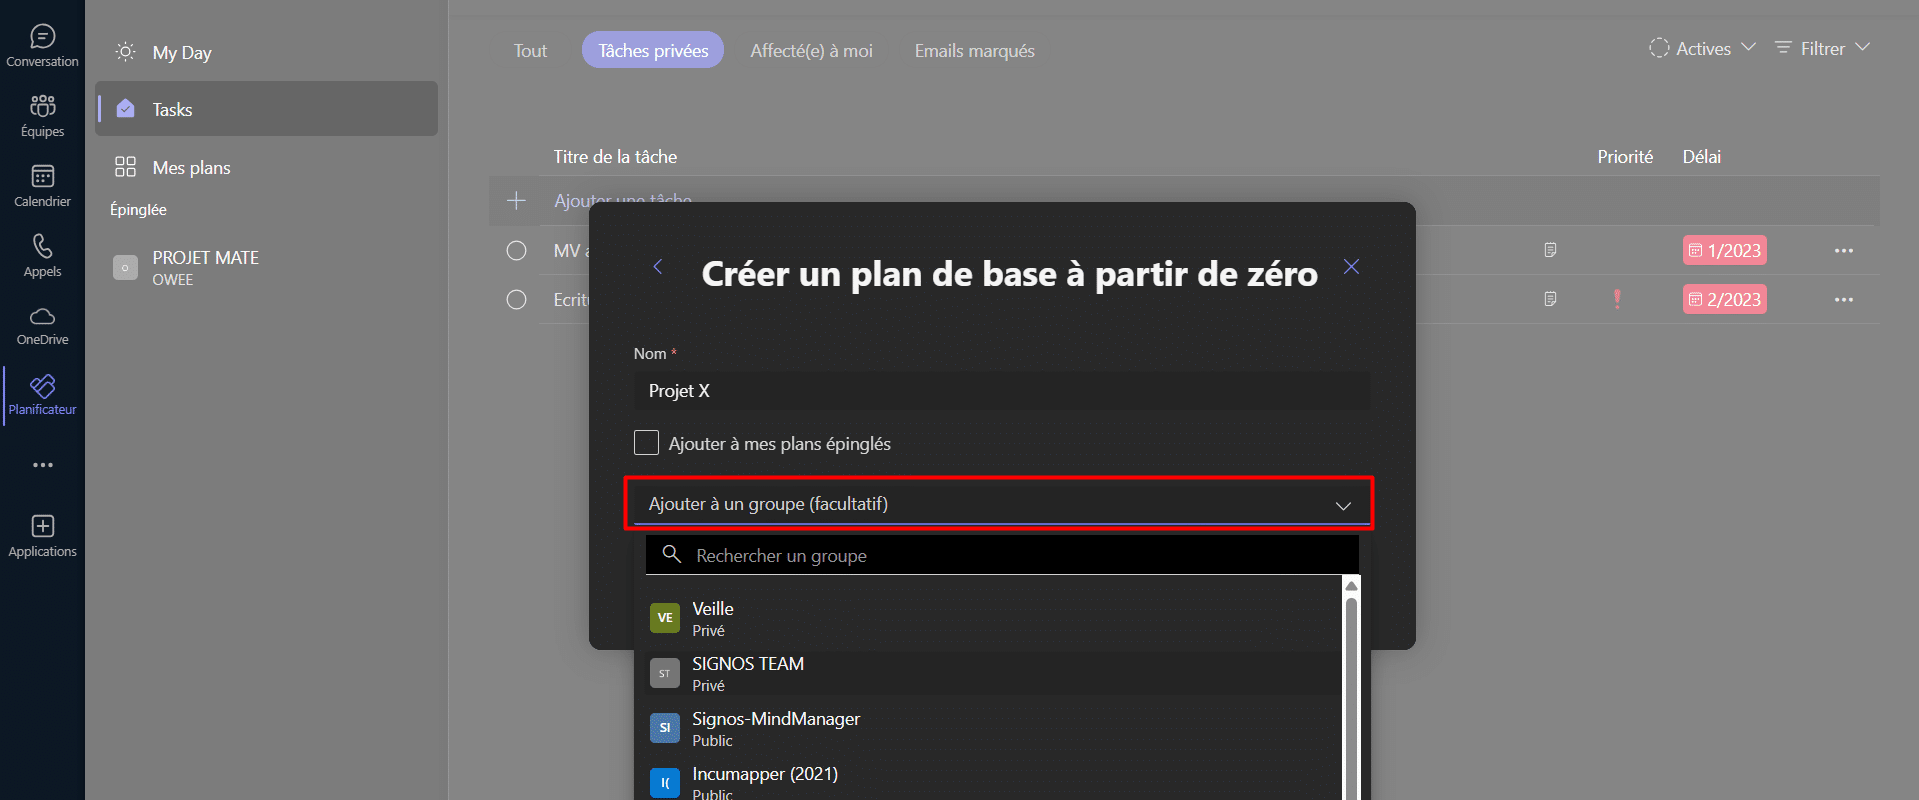Collapse the Ajouter à un groupe dropdown
The width and height of the screenshot is (1919, 800).
coord(1343,505)
